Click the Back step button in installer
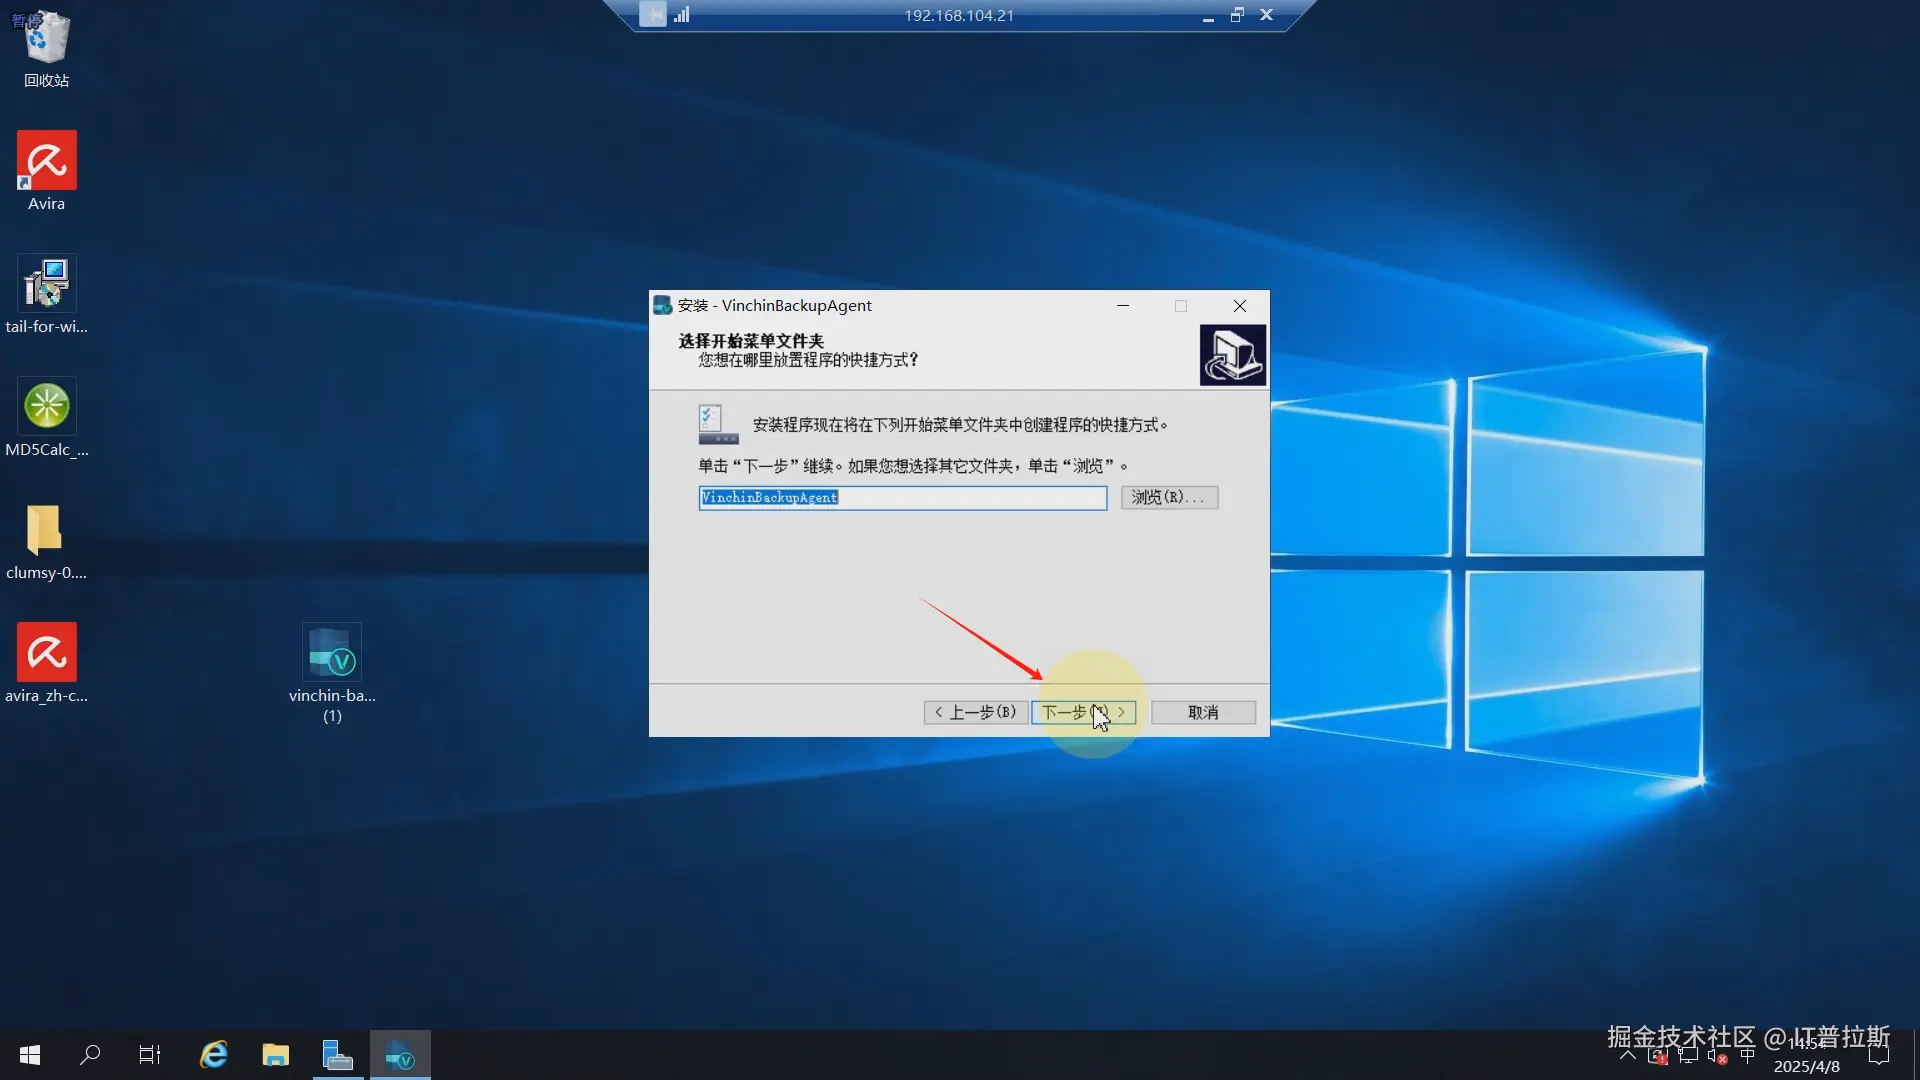1920x1080 pixels. tap(975, 712)
